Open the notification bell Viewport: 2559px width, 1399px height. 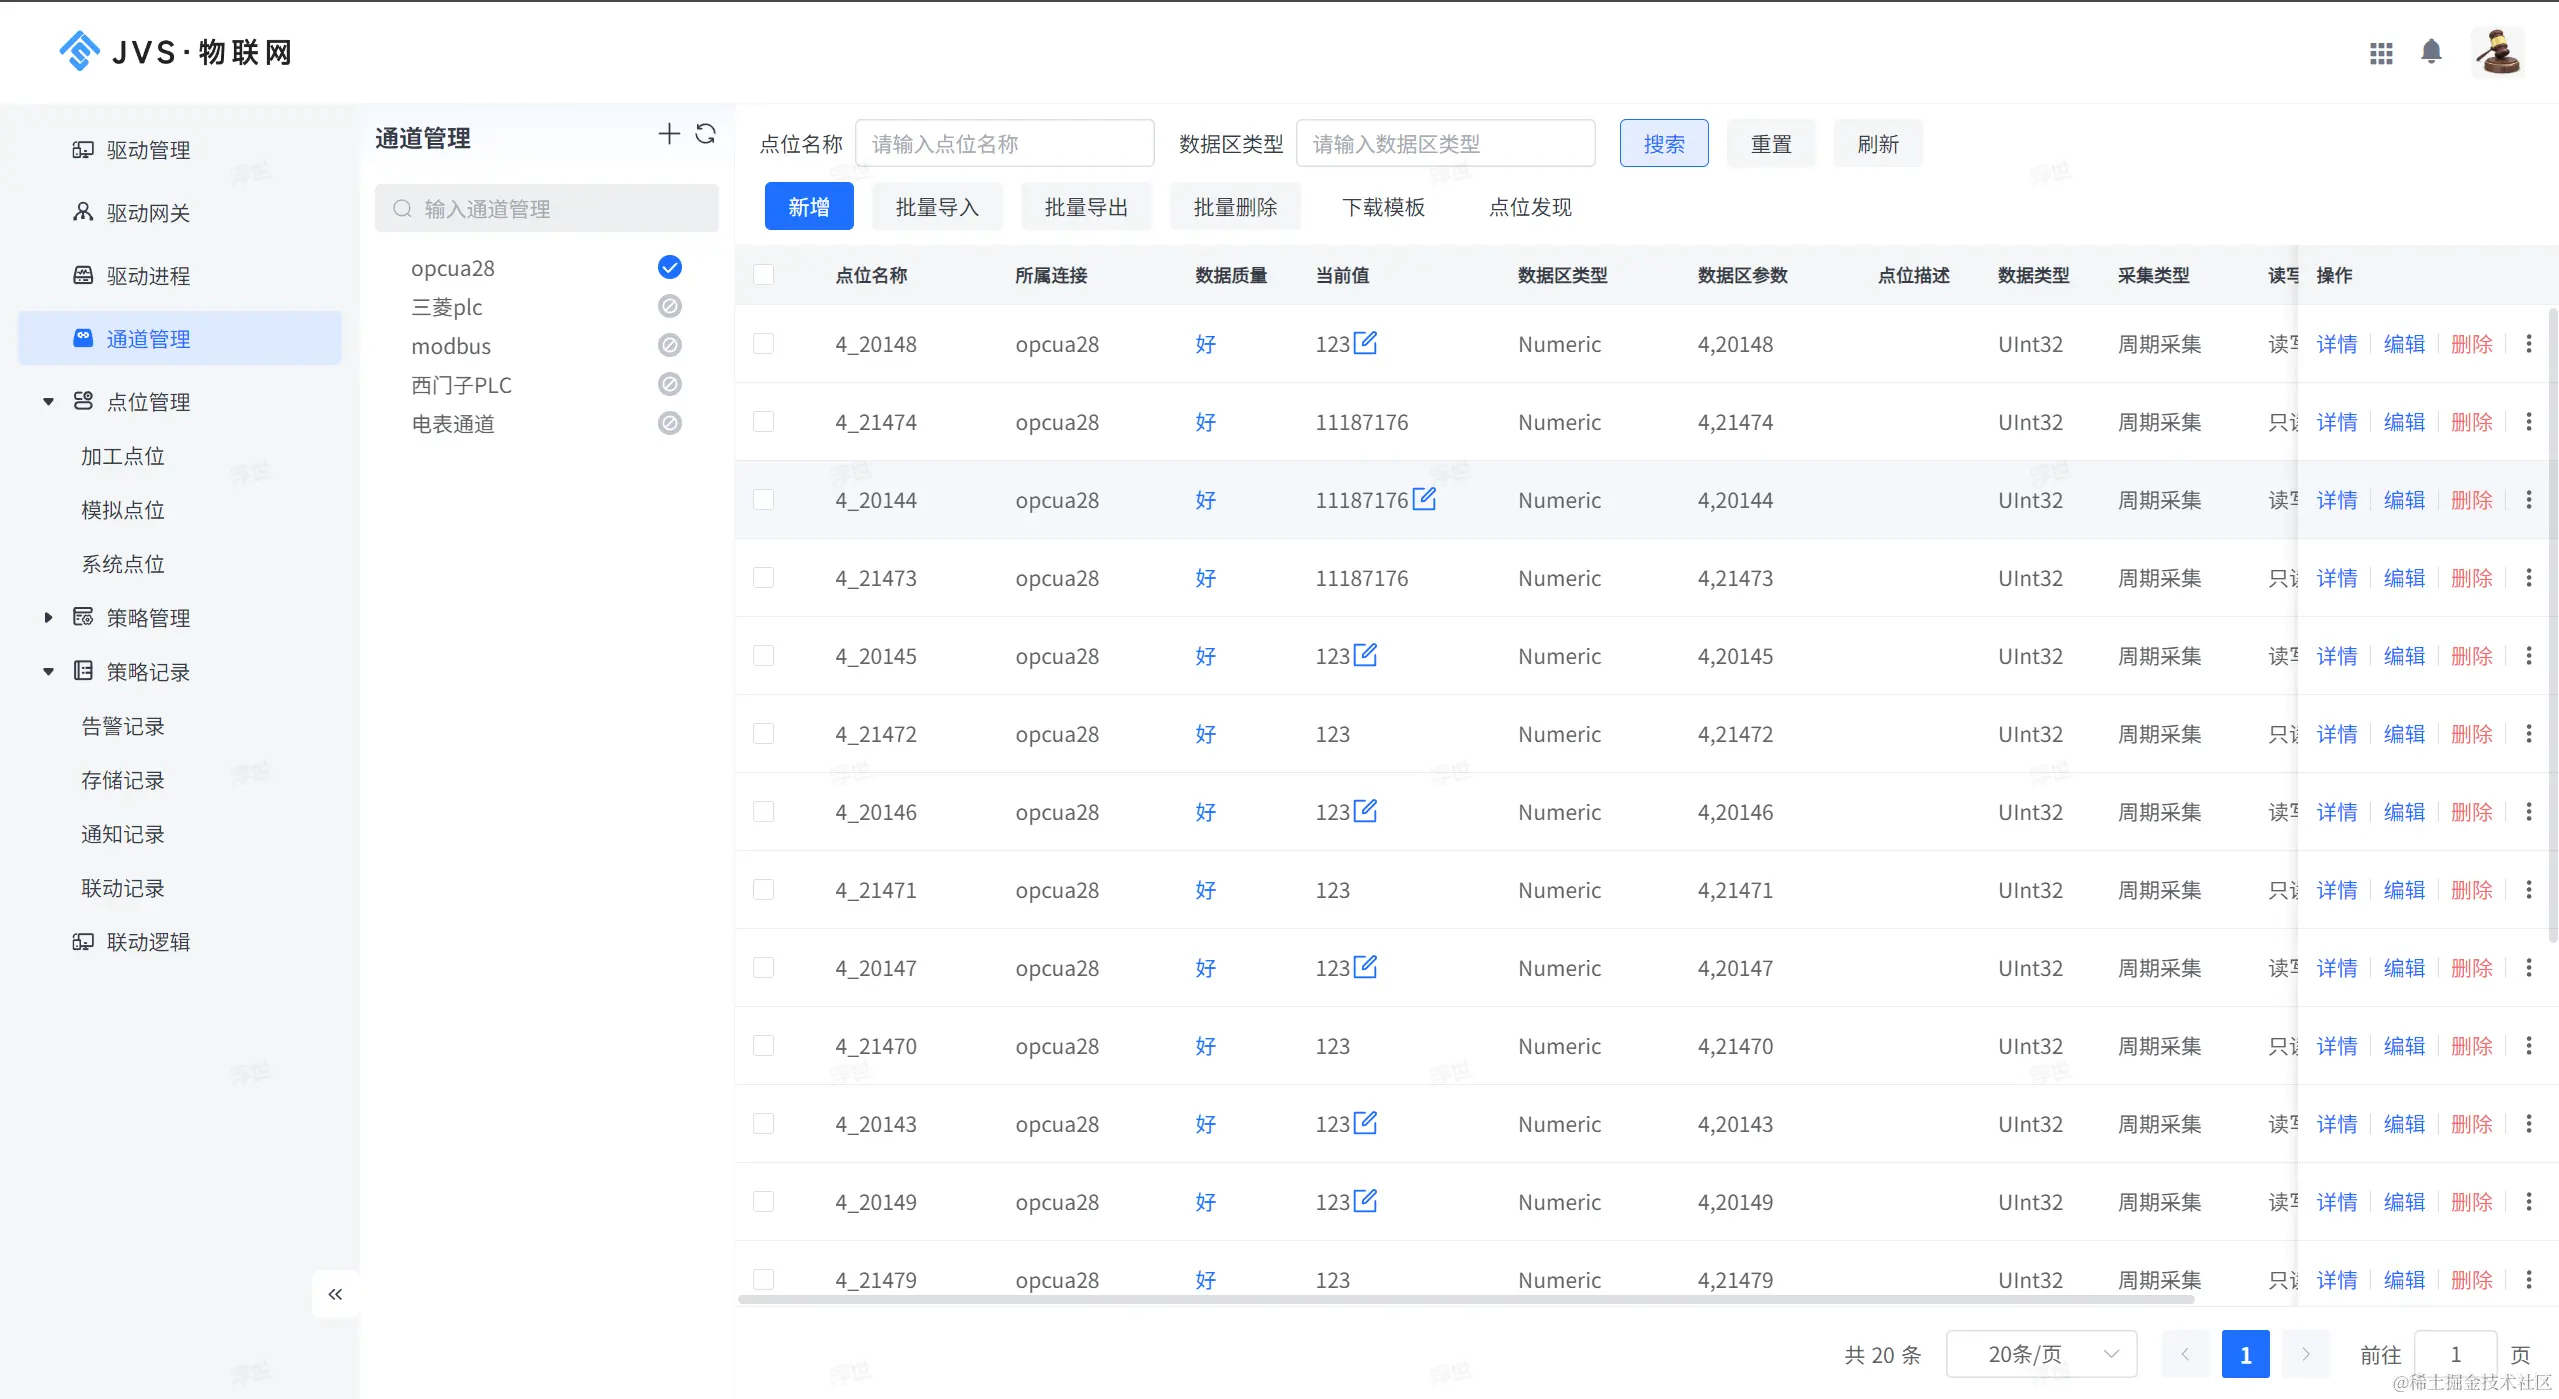point(2431,51)
